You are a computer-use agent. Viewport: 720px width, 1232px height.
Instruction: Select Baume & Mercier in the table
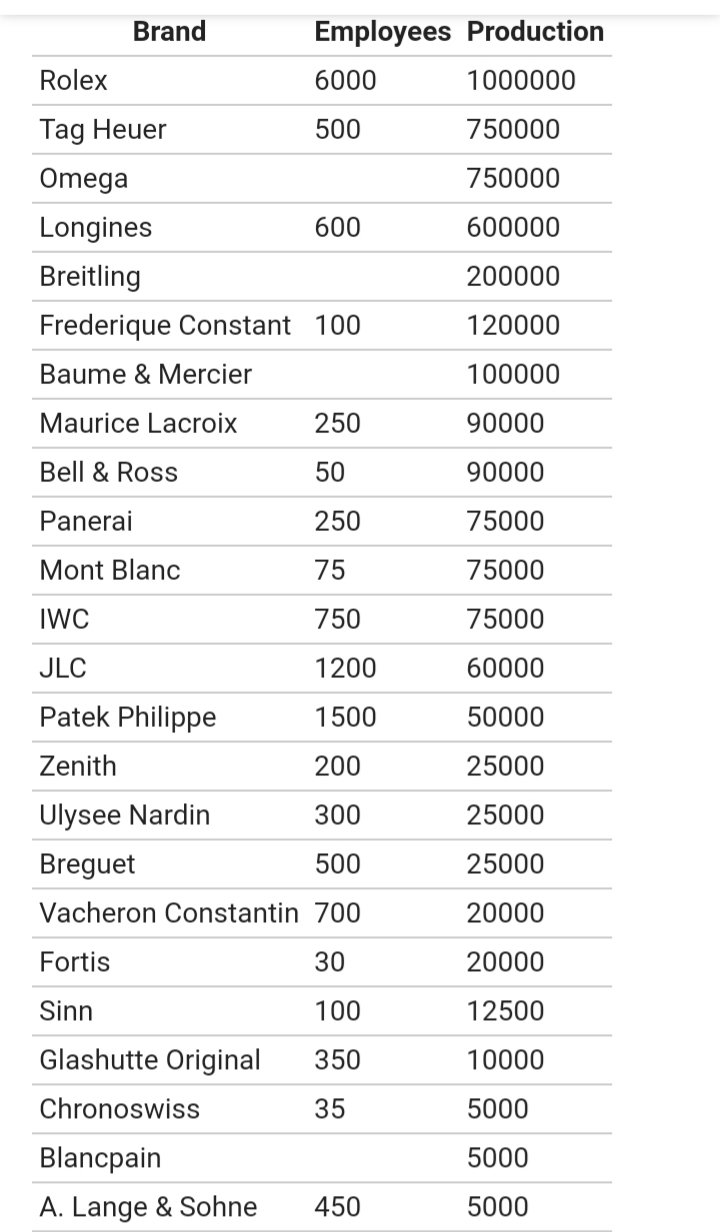pyautogui.click(x=146, y=375)
